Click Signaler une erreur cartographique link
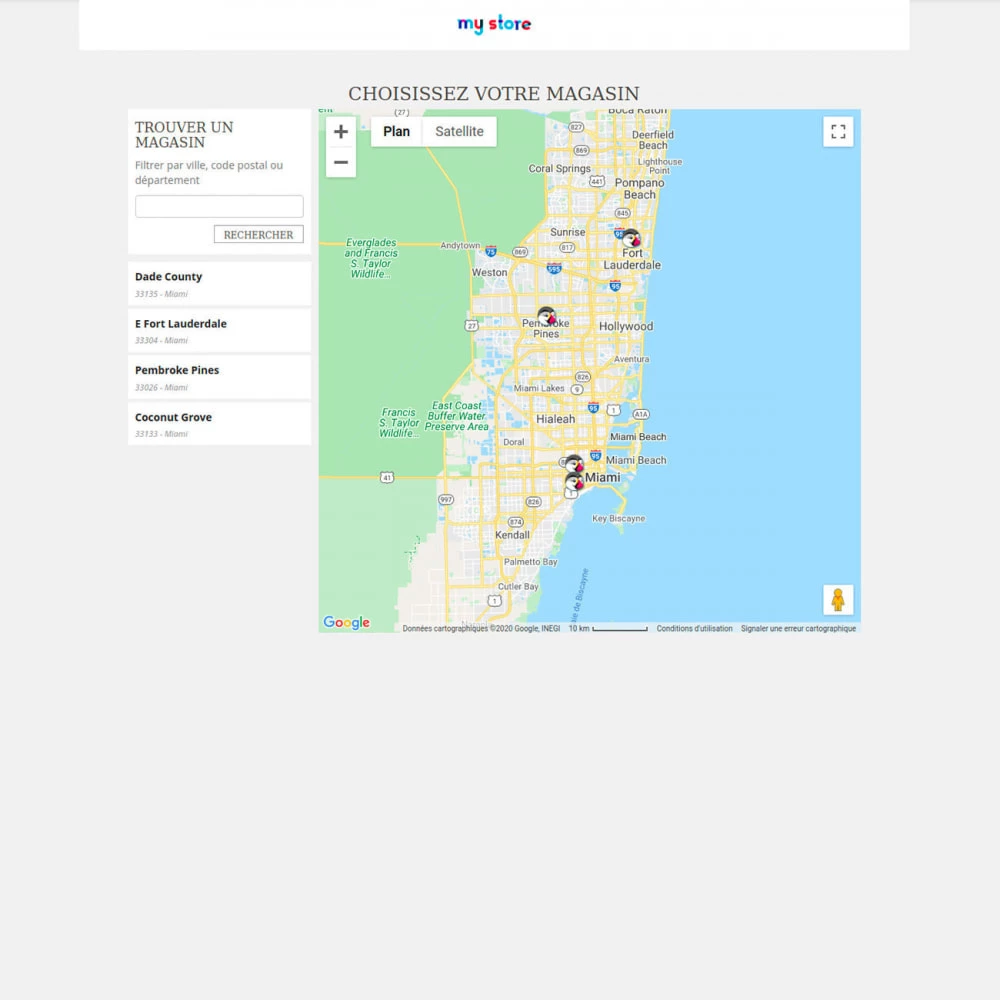Screen dimensions: 1000x1000 [798, 629]
